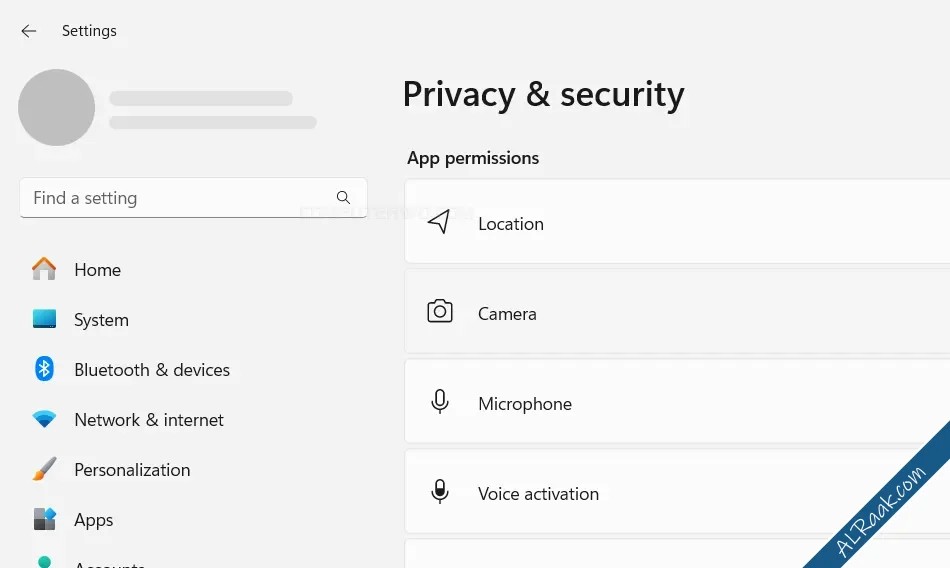This screenshot has height=568, width=950.
Task: Open Apps settings
Action: pos(93,520)
